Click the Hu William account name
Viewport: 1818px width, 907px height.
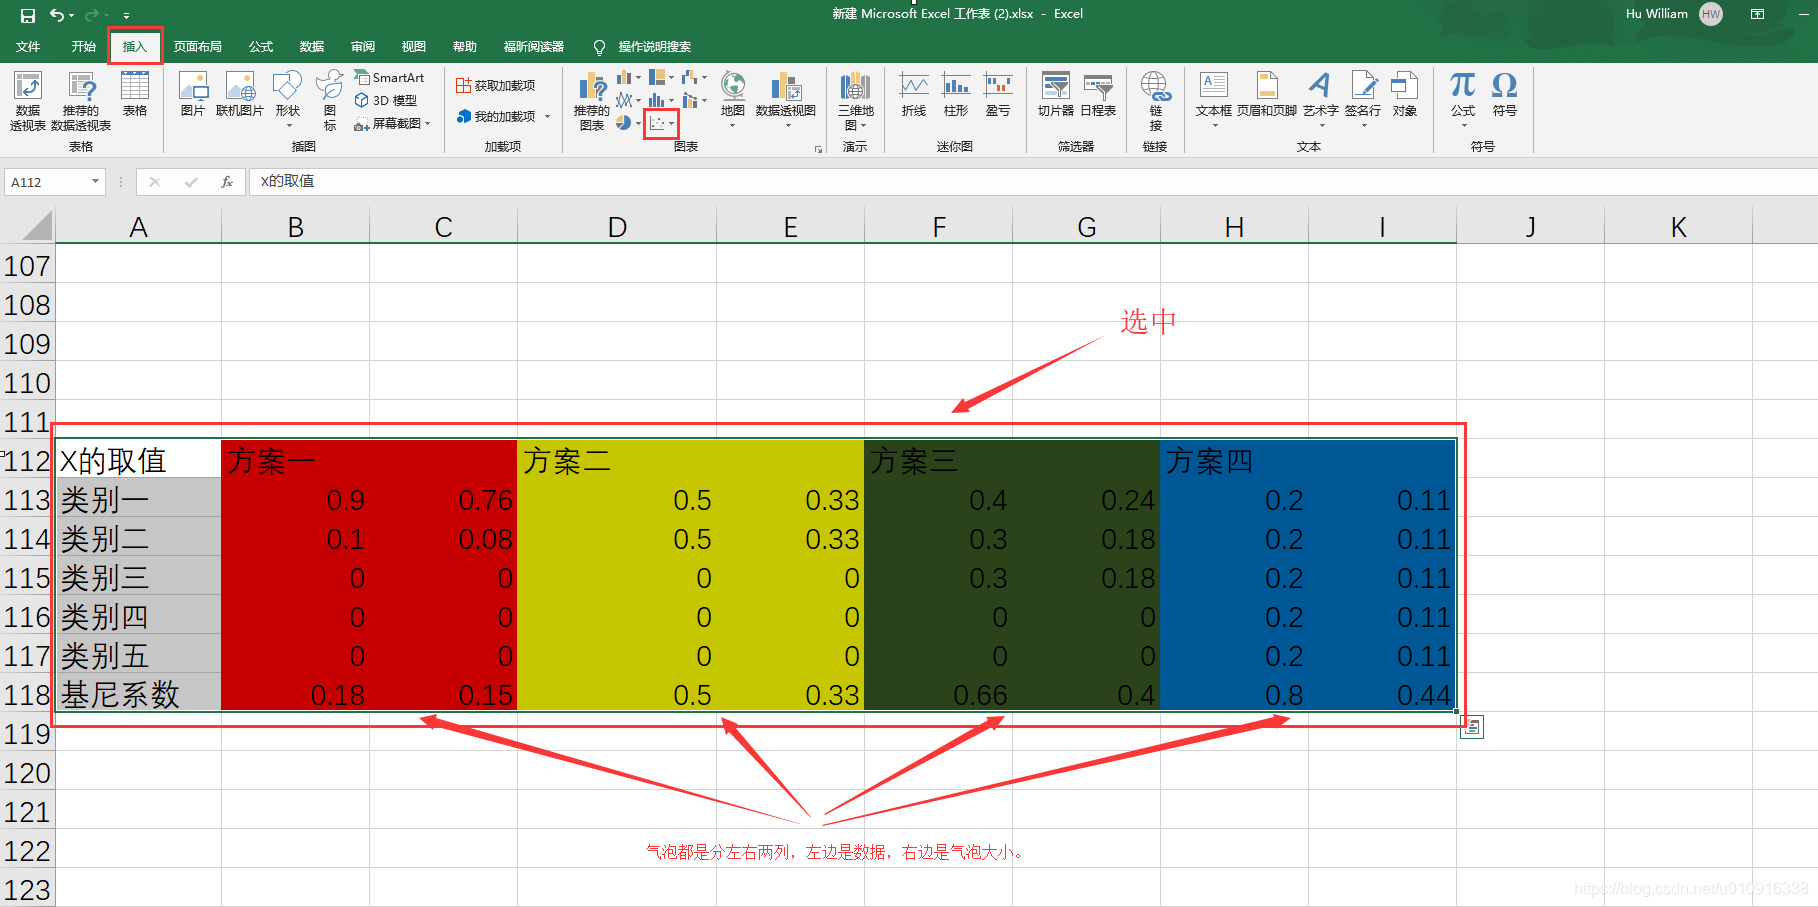click(1656, 14)
